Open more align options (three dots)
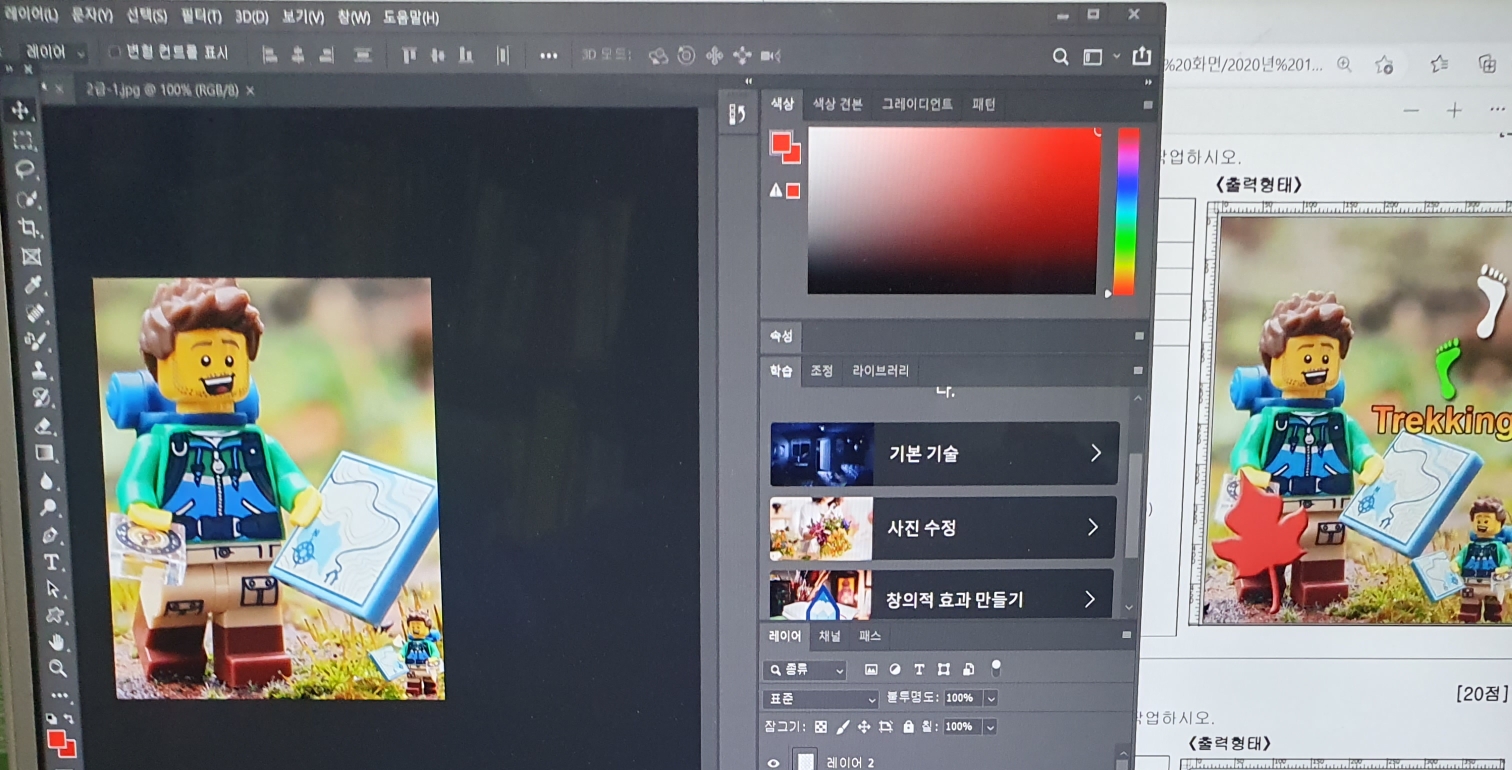 click(548, 56)
